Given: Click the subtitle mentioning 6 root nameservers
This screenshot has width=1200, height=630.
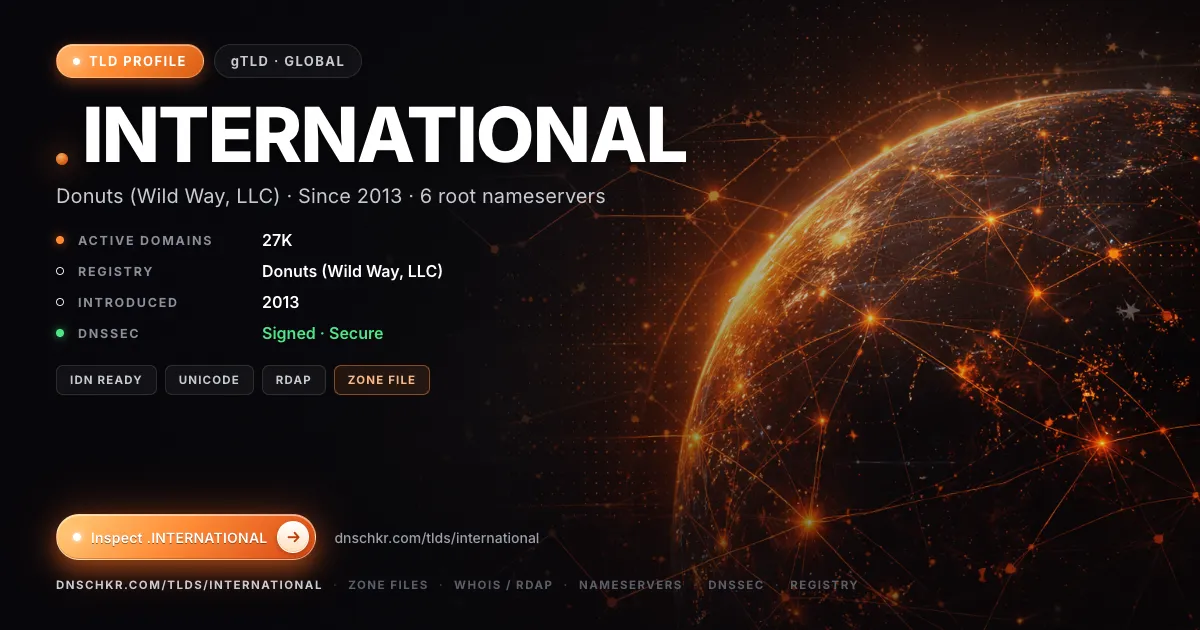Looking at the screenshot, I should [331, 197].
